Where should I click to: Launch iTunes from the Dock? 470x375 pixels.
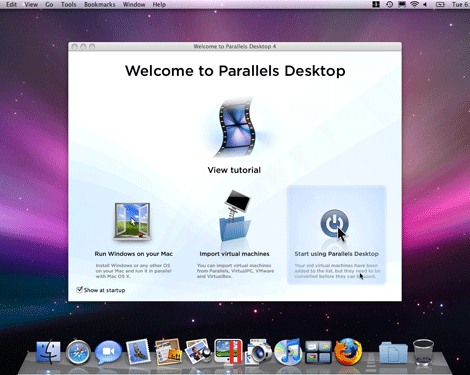(288, 352)
